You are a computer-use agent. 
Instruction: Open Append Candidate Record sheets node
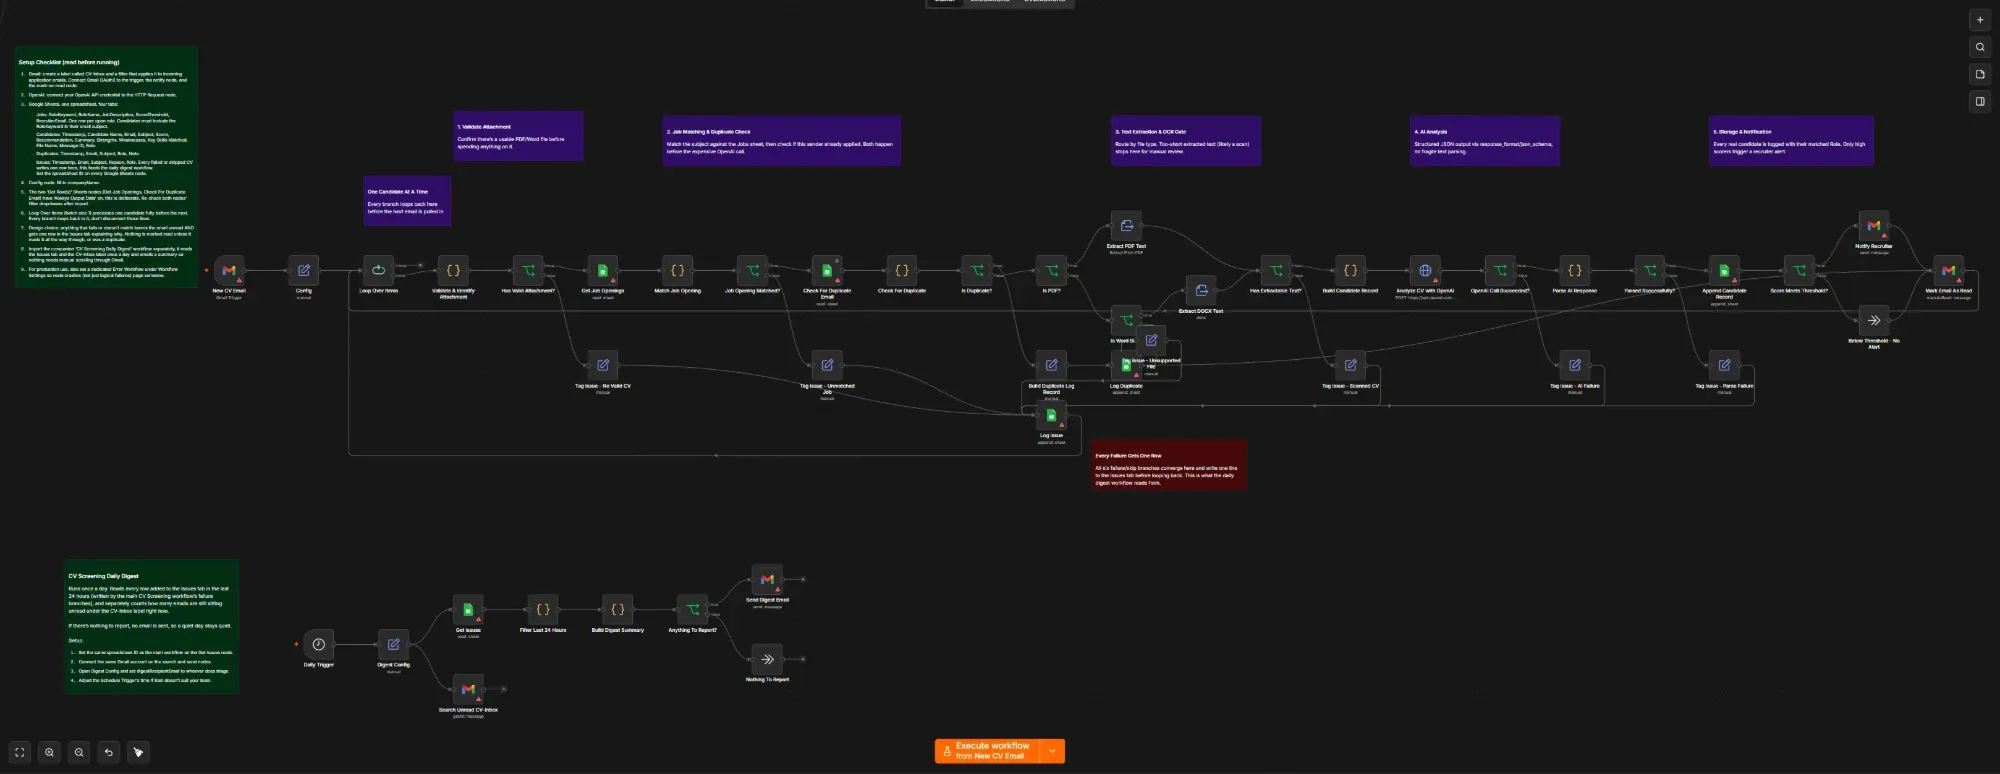pos(1724,270)
